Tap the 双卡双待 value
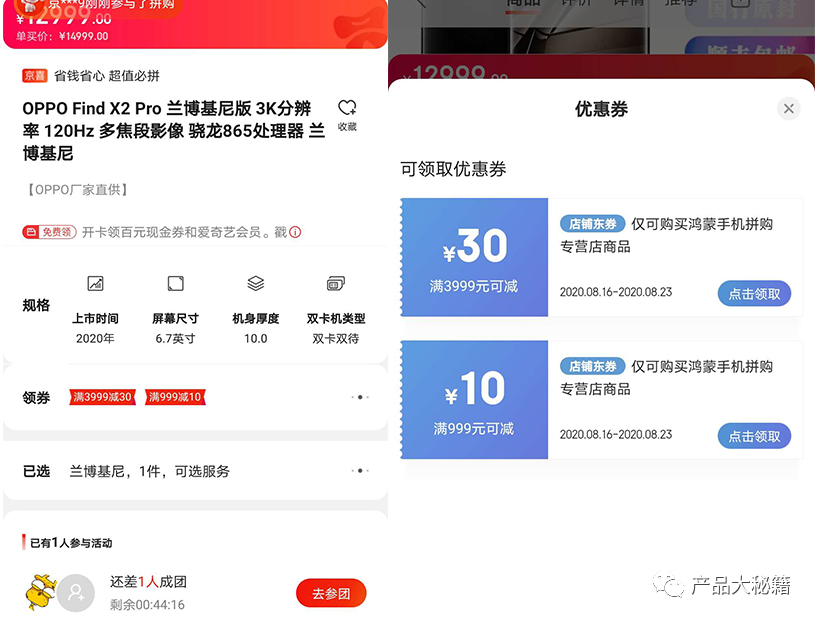817x621 pixels. 336,339
